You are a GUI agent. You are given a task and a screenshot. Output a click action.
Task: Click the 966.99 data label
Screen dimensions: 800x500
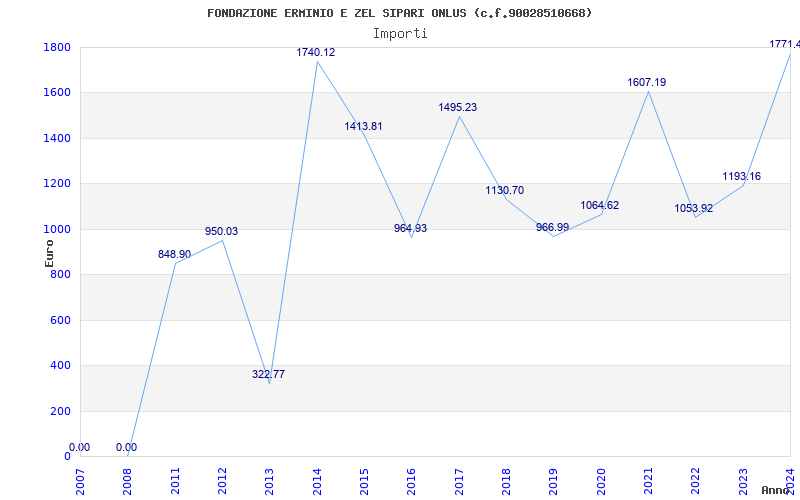[x=553, y=227]
